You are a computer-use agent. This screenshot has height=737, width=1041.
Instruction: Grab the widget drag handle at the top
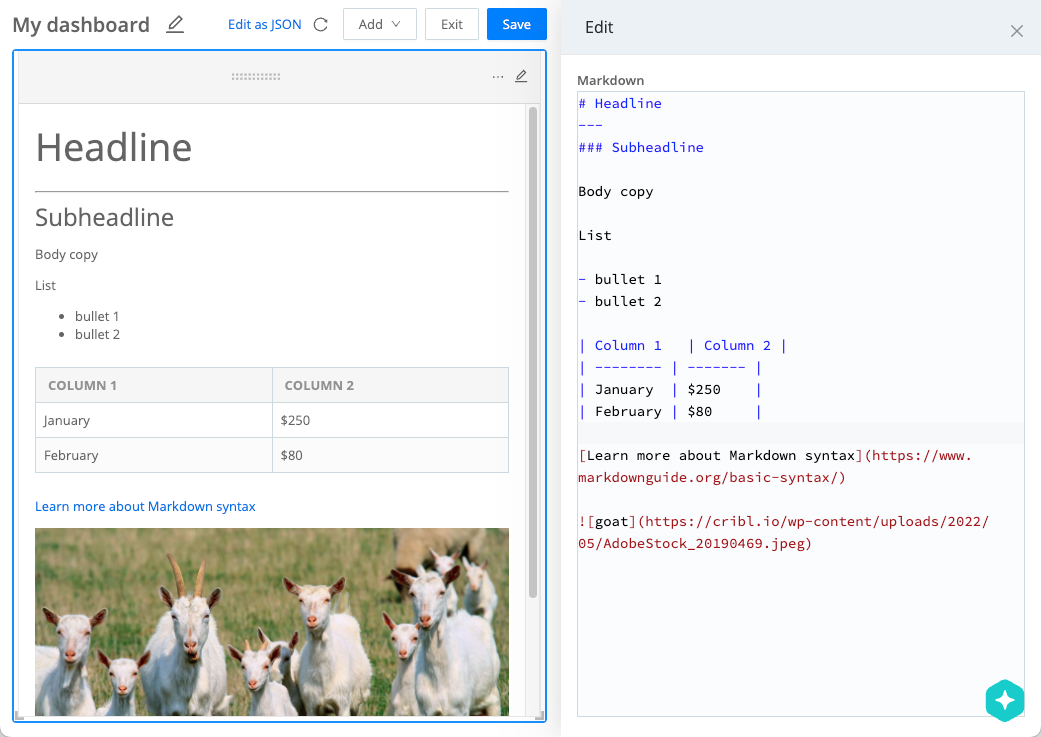255,75
